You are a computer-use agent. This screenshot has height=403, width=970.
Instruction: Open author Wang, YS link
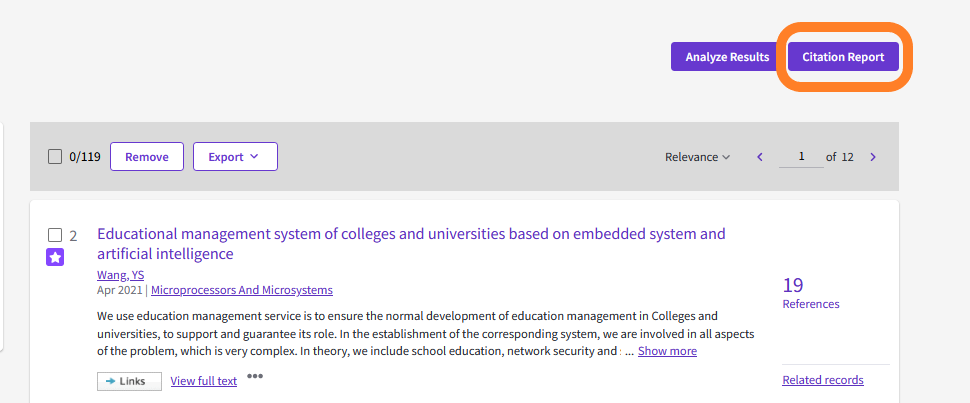coord(120,275)
